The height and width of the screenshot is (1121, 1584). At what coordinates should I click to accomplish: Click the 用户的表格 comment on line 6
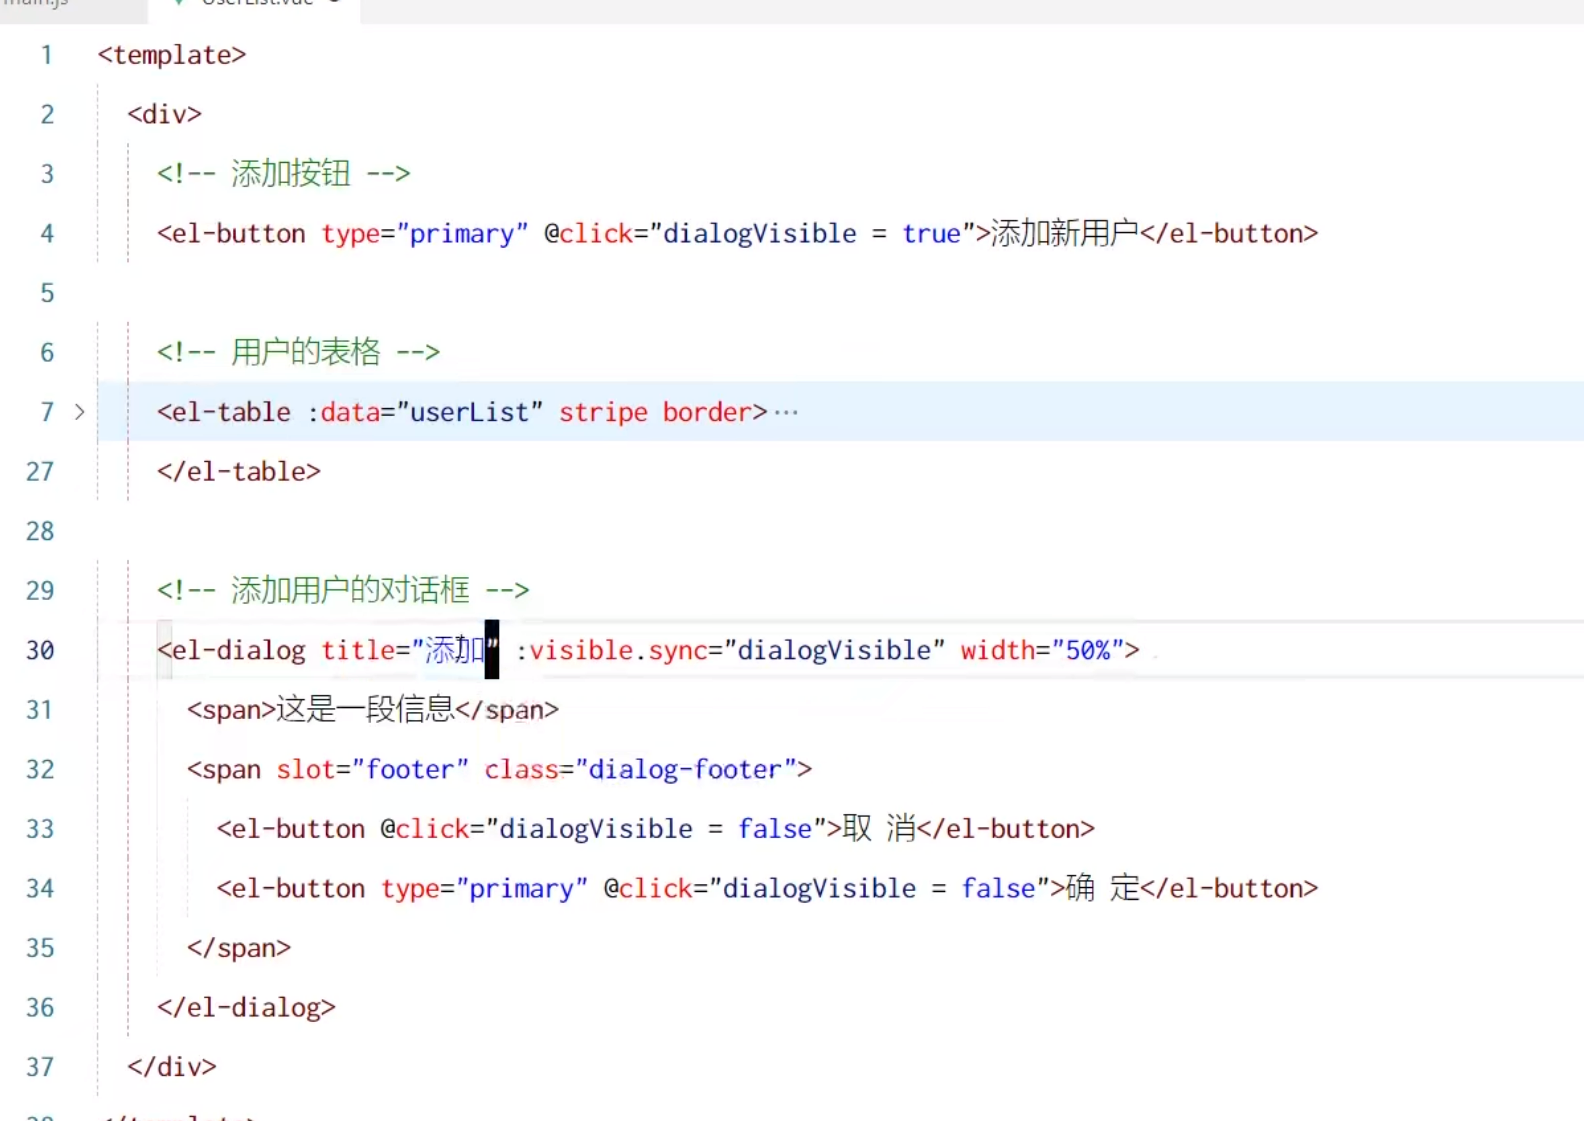coord(298,352)
